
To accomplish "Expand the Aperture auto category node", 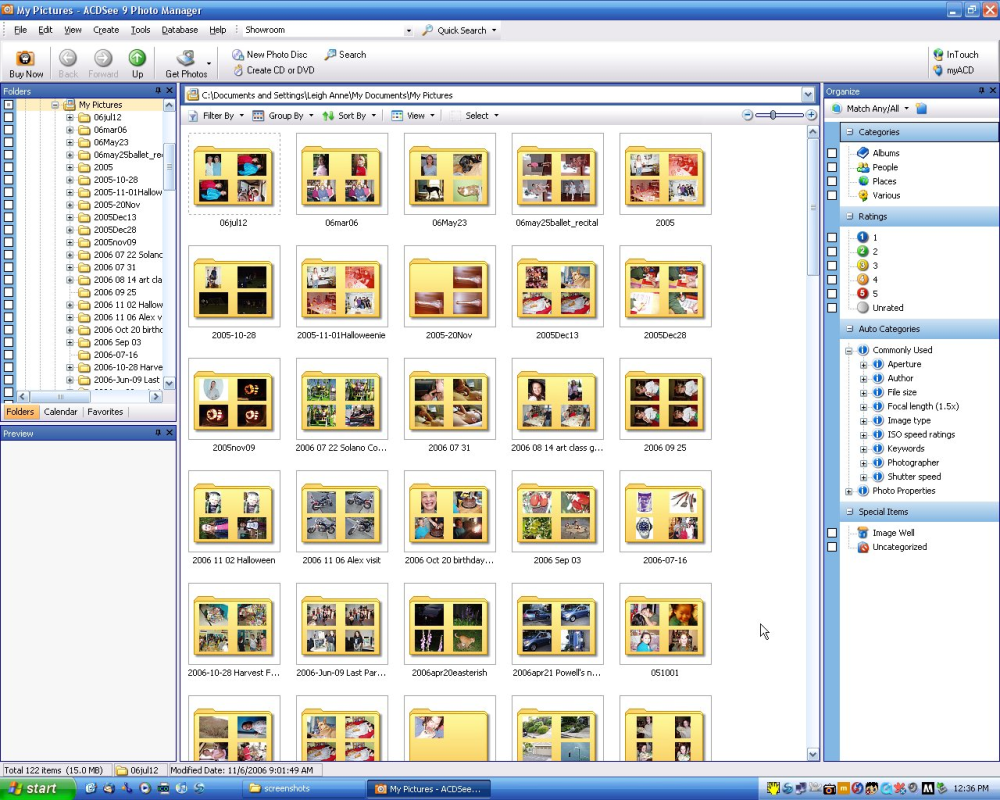I will [864, 365].
